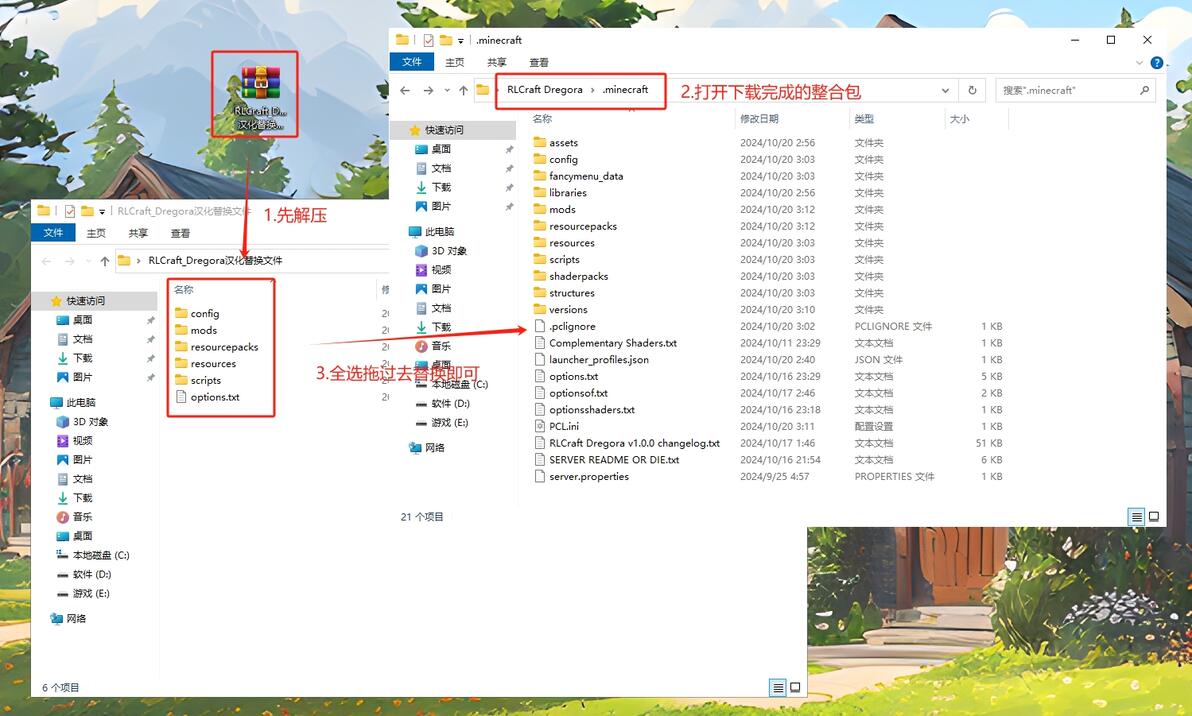1192x716 pixels.
Task: Open quick access toolbar dropdown in .minecraft
Action: click(x=461, y=41)
